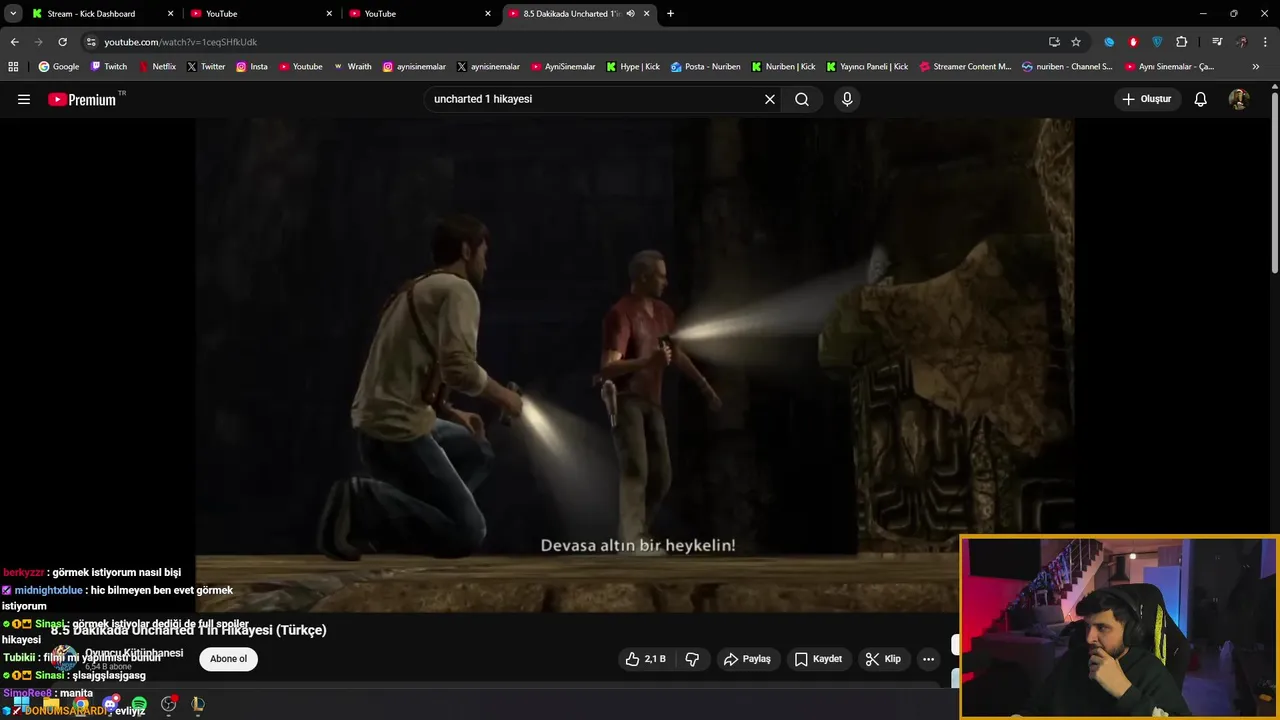Open the Wraith bookmark

352,67
